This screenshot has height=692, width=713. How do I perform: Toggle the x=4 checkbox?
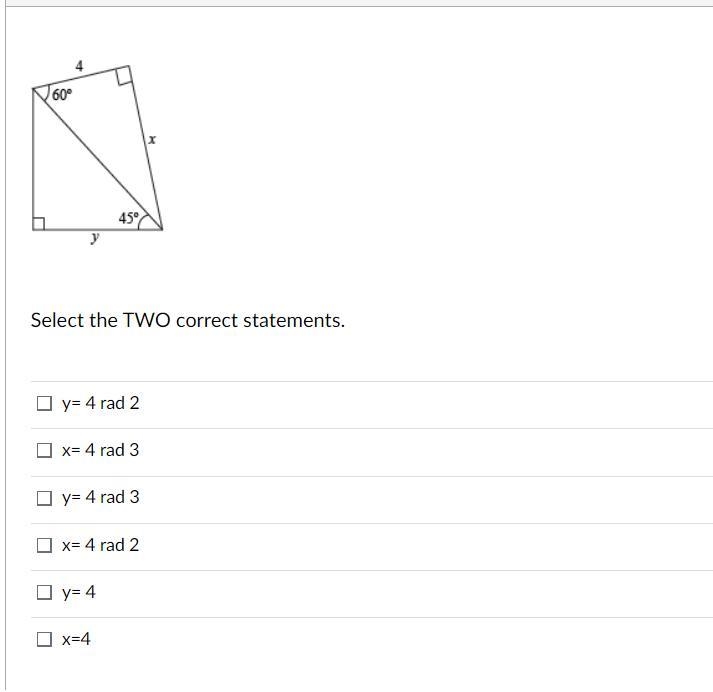point(44,639)
